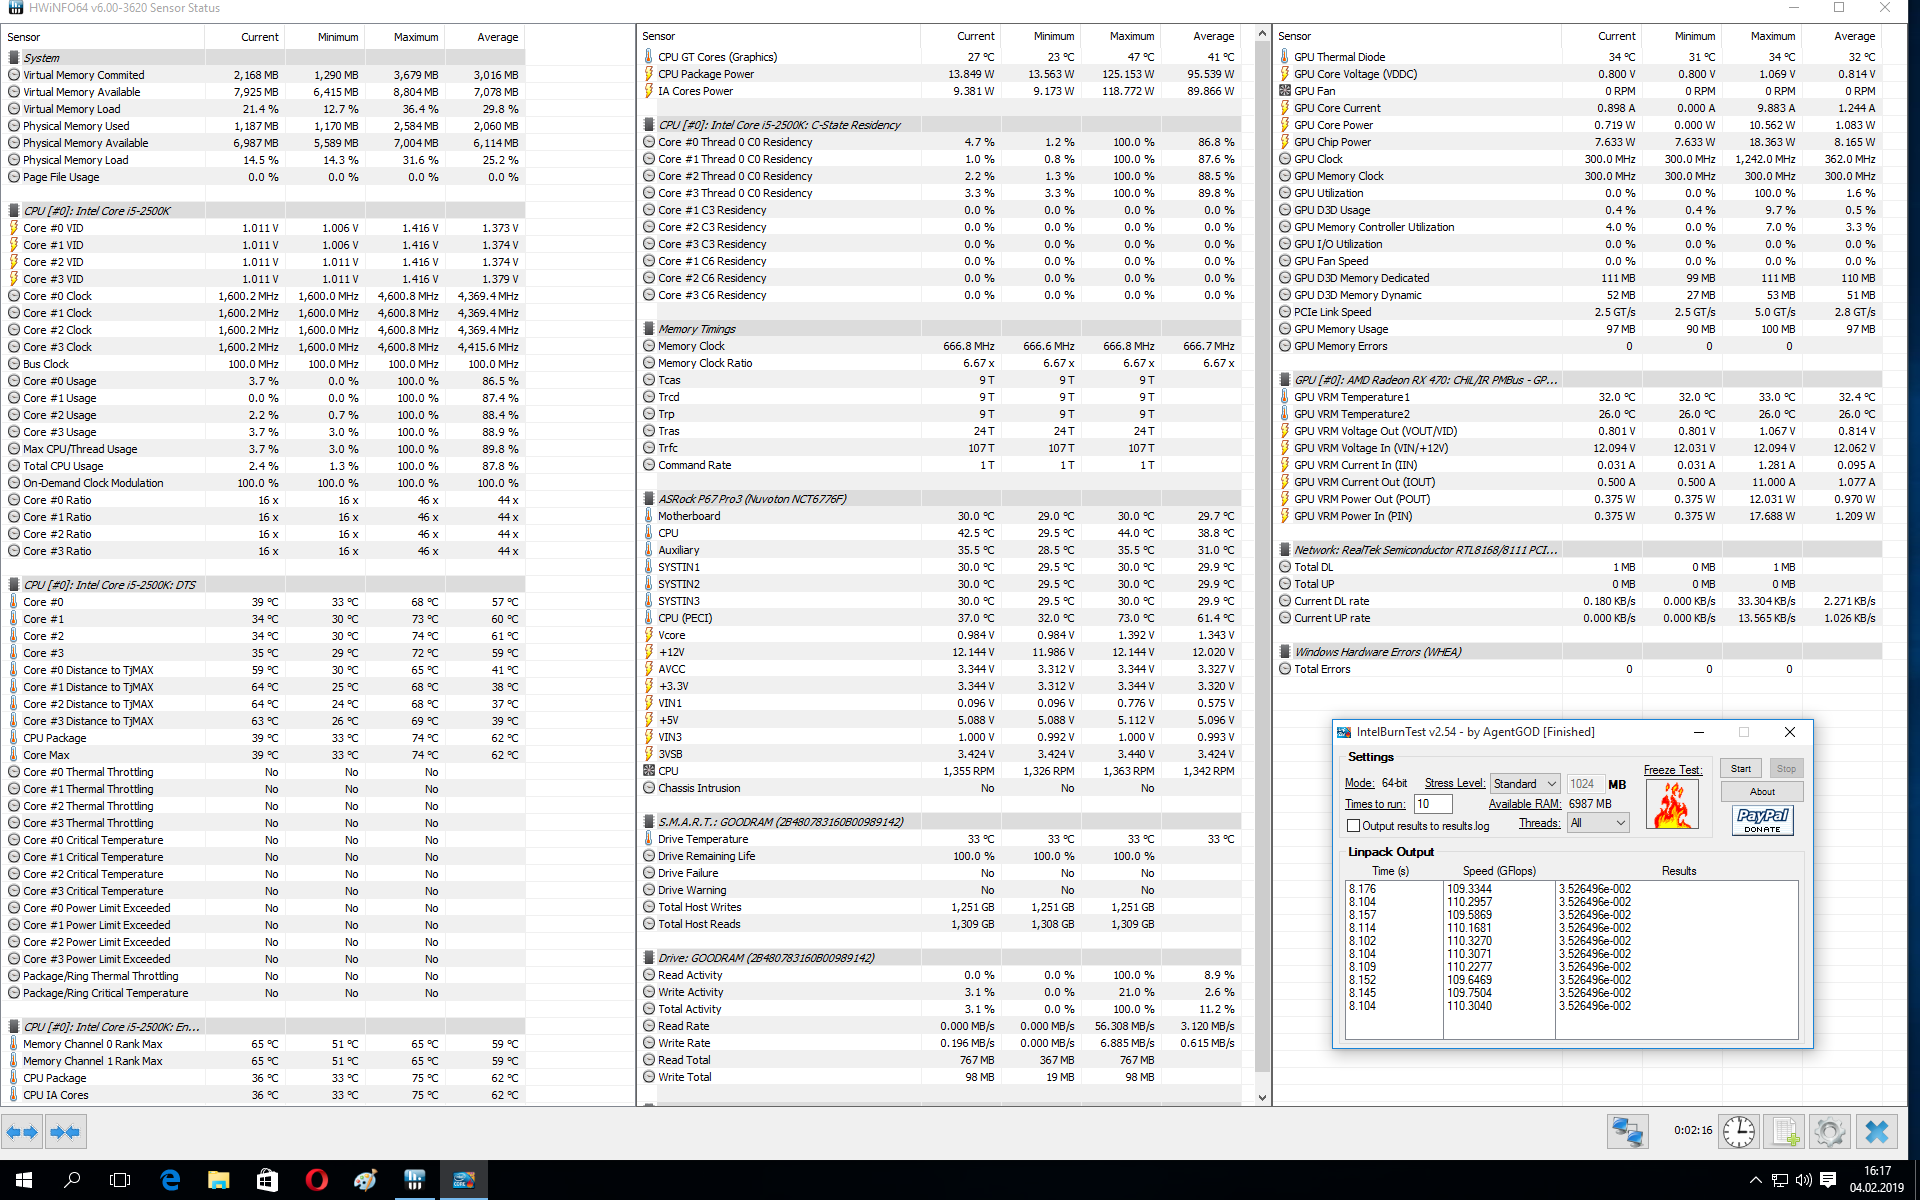Screen dimensions: 1920x1200
Task: Click the expand columns arrows button
Action: coord(22,1132)
